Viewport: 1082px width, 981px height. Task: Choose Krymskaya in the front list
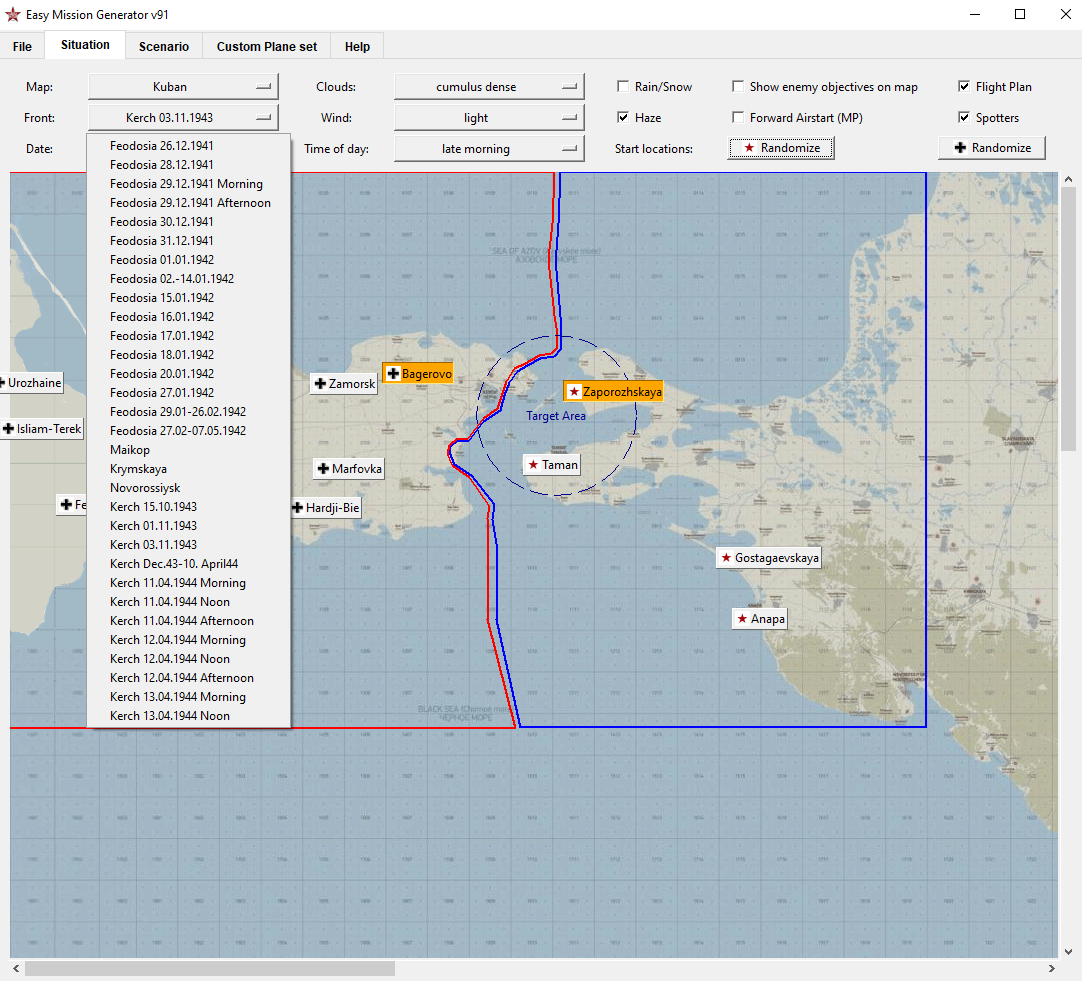click(x=188, y=469)
